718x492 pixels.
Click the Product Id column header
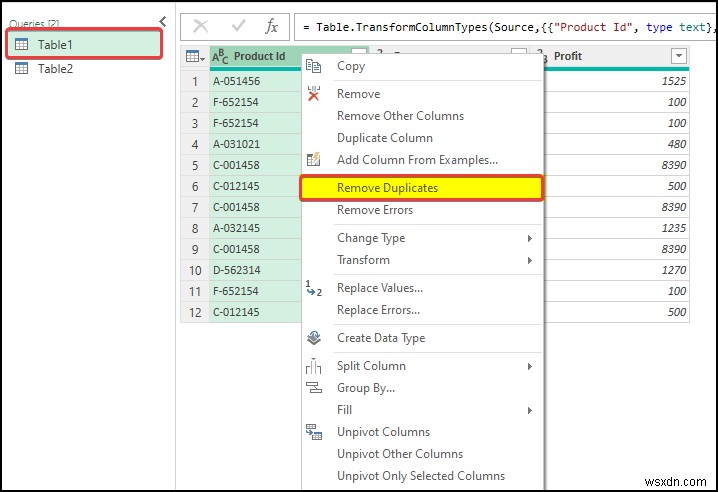coord(259,56)
